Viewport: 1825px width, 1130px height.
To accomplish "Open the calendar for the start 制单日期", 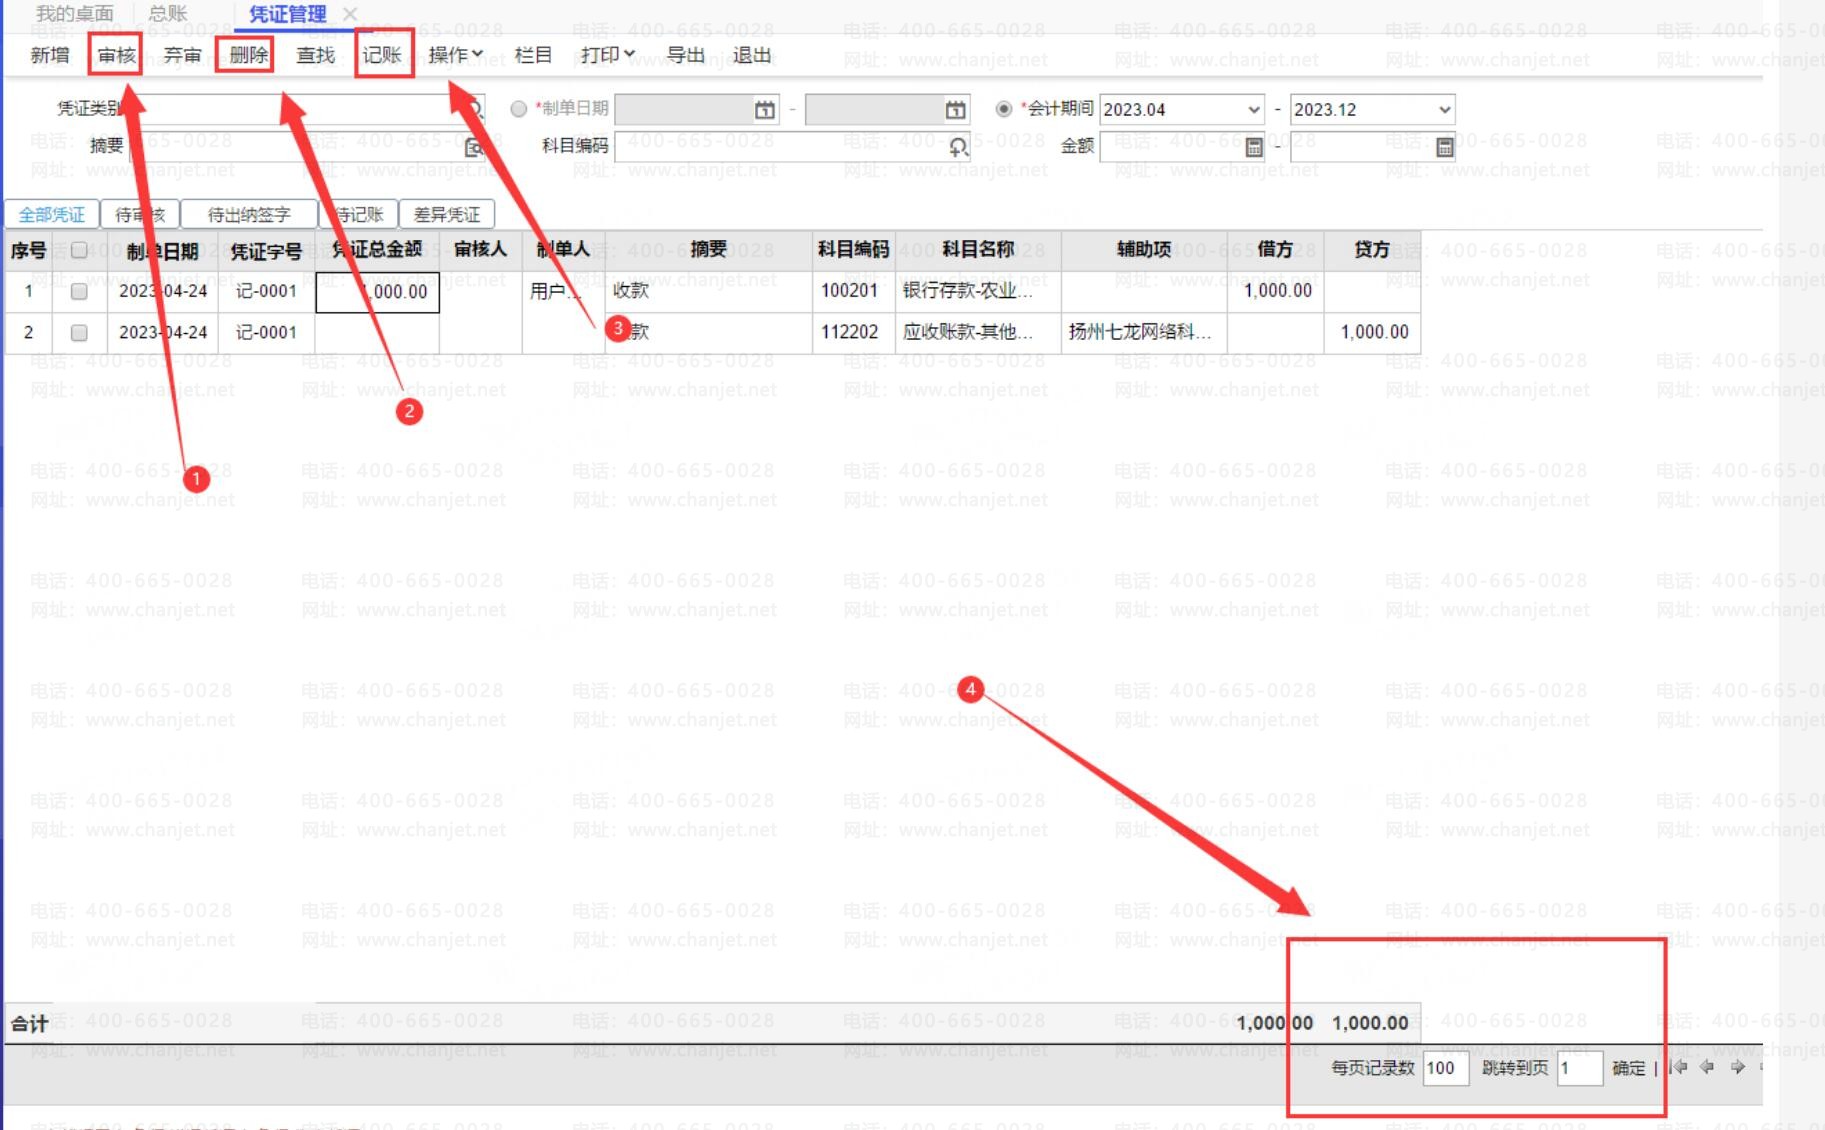I will (x=764, y=109).
